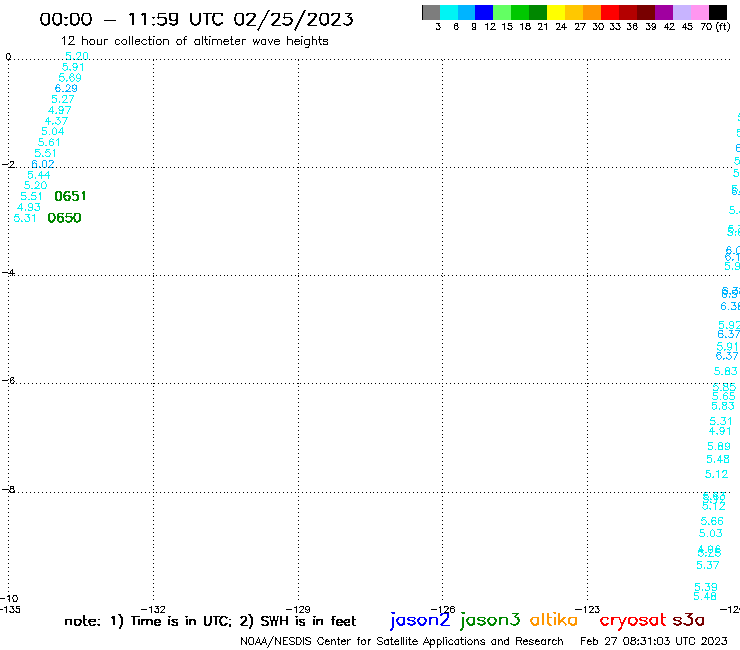
Task: Click the -8 latitude axis label
Action: [x=8, y=489]
